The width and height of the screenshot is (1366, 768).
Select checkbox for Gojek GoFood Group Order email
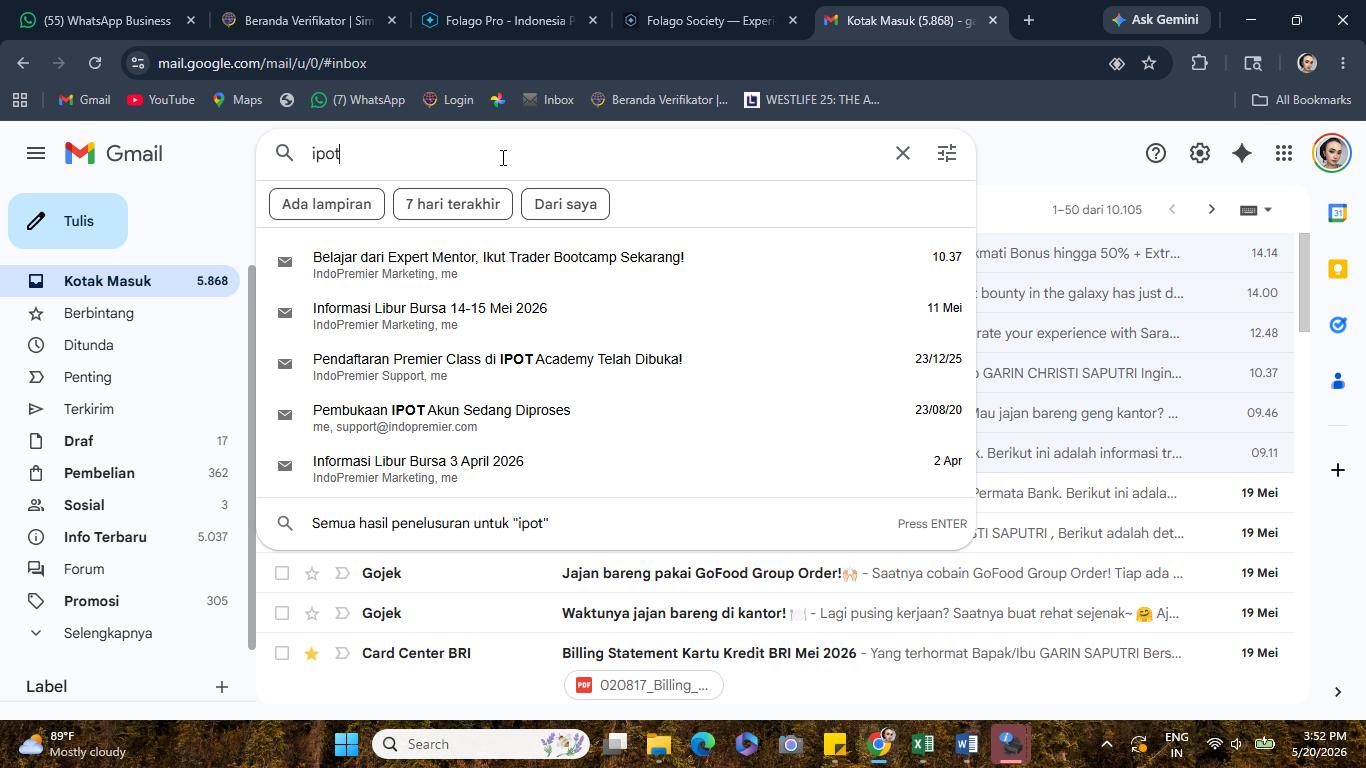(282, 573)
